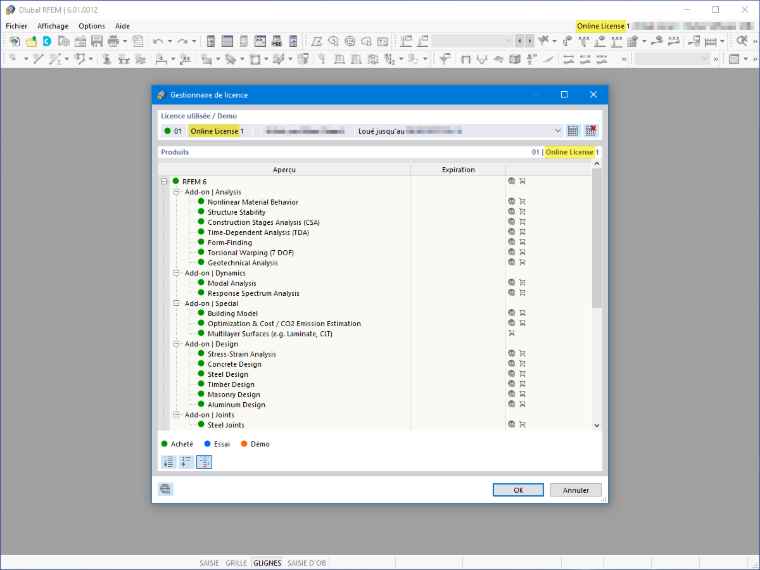The image size is (760, 570).
Task: Select the Masonry Design row
Action: click(x=375, y=395)
